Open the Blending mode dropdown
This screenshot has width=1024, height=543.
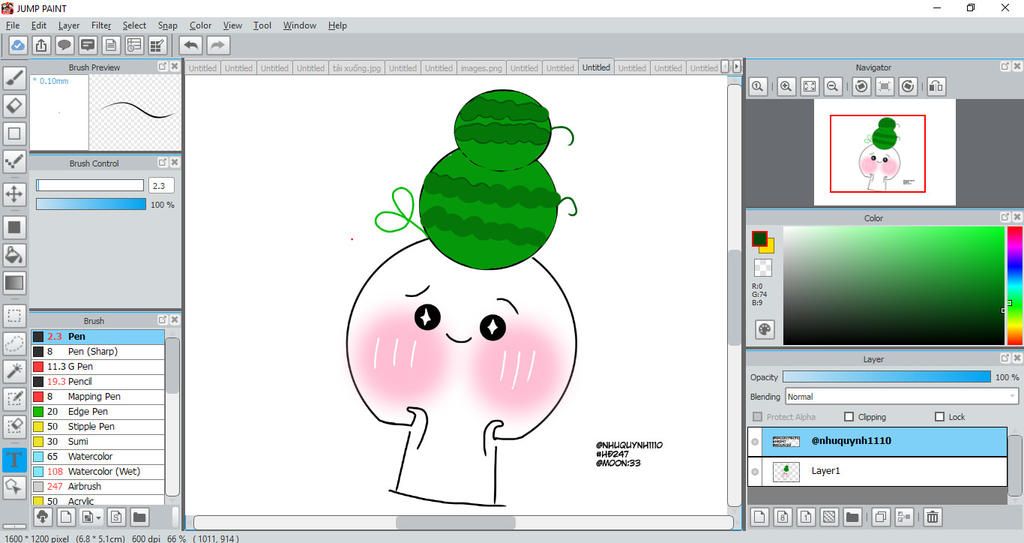click(900, 396)
